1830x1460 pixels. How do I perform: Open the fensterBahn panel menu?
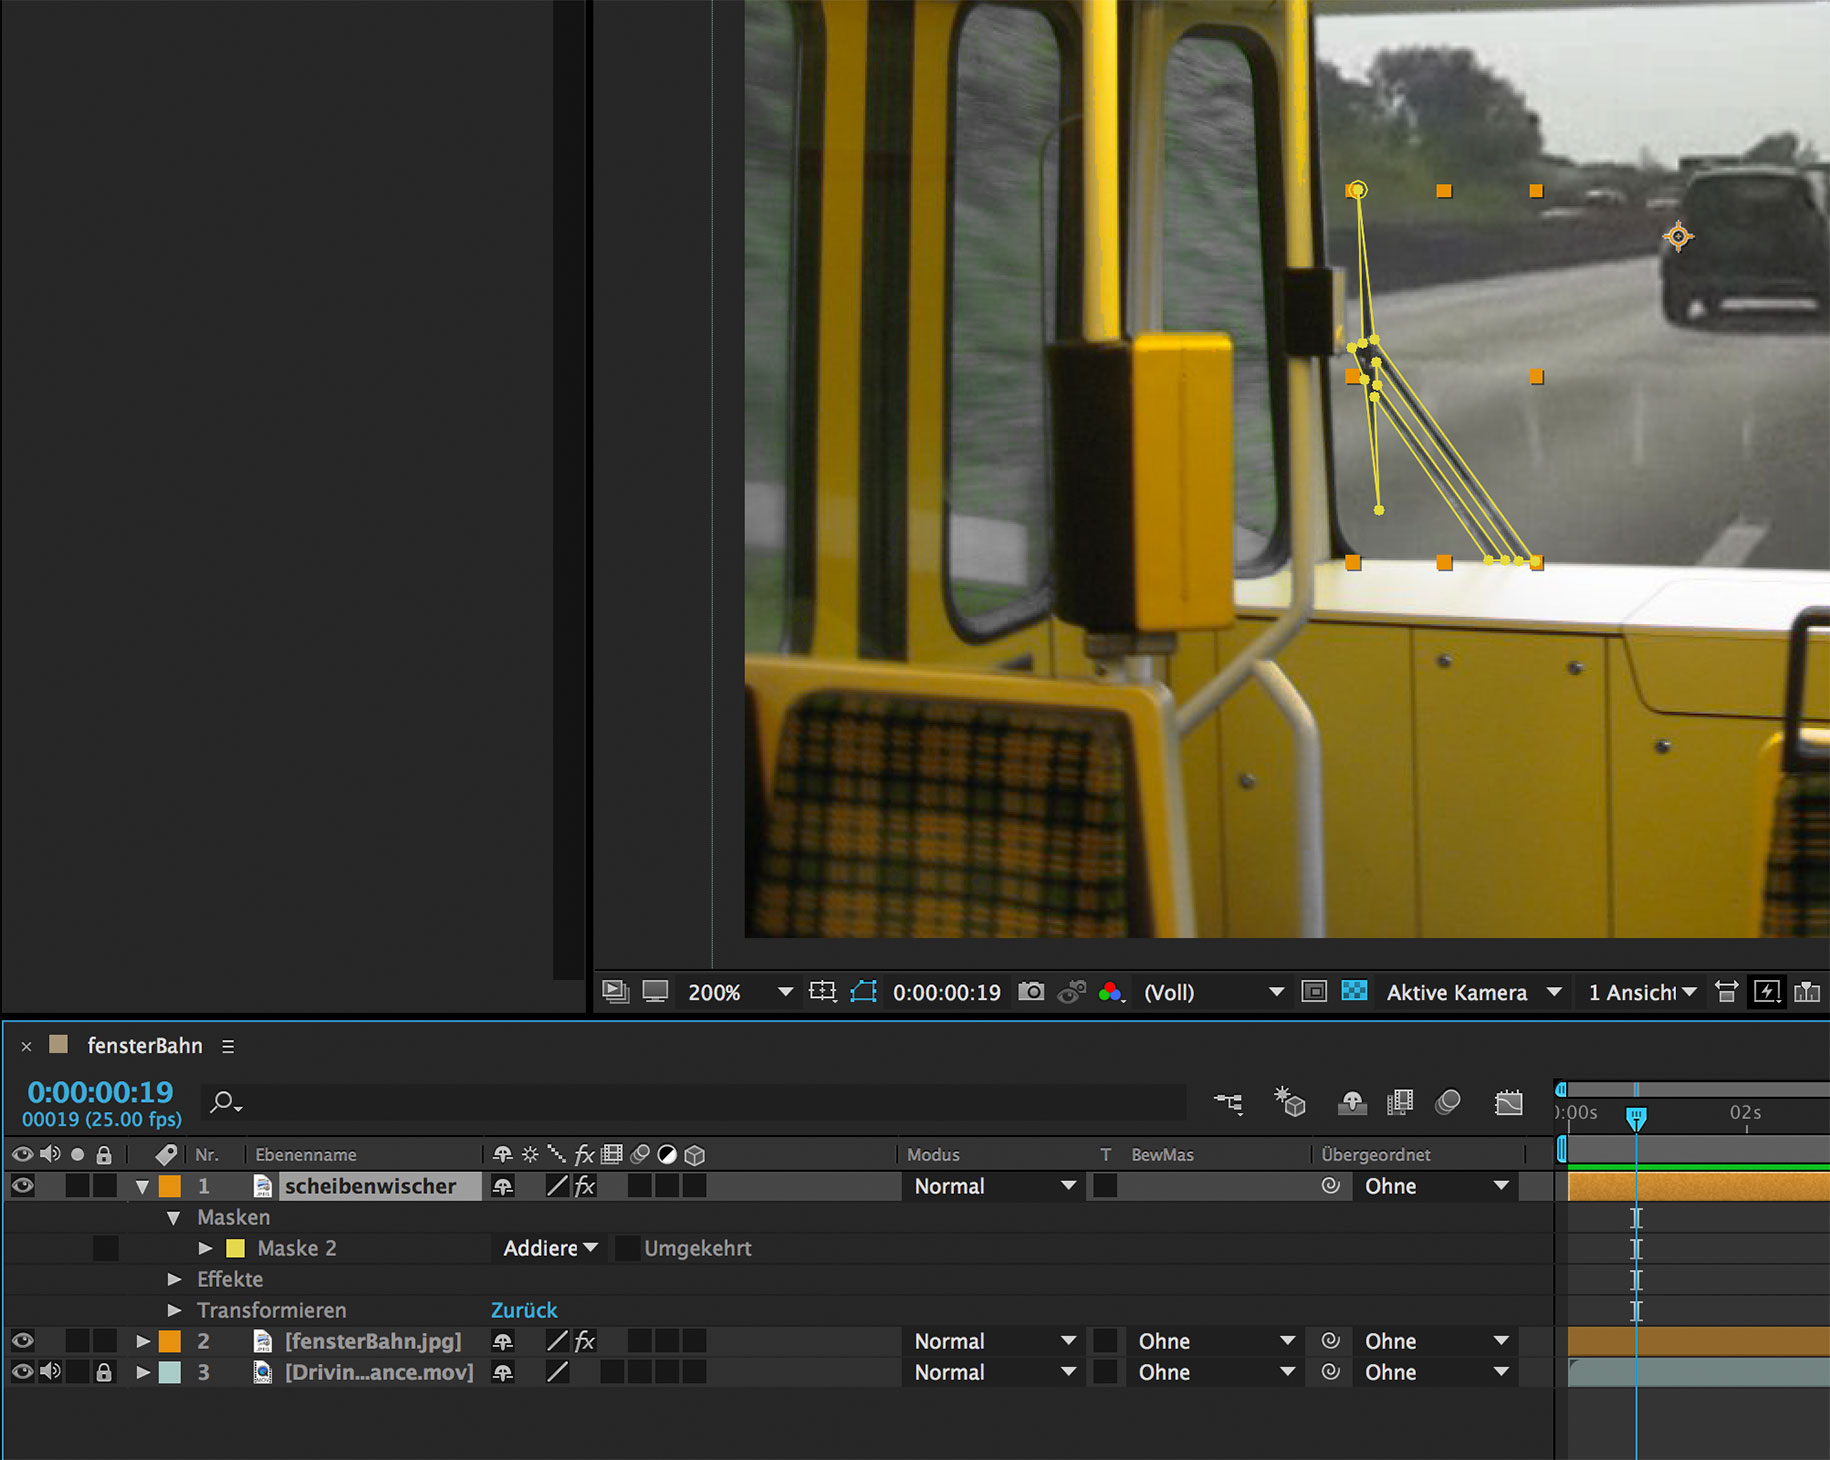click(228, 1046)
